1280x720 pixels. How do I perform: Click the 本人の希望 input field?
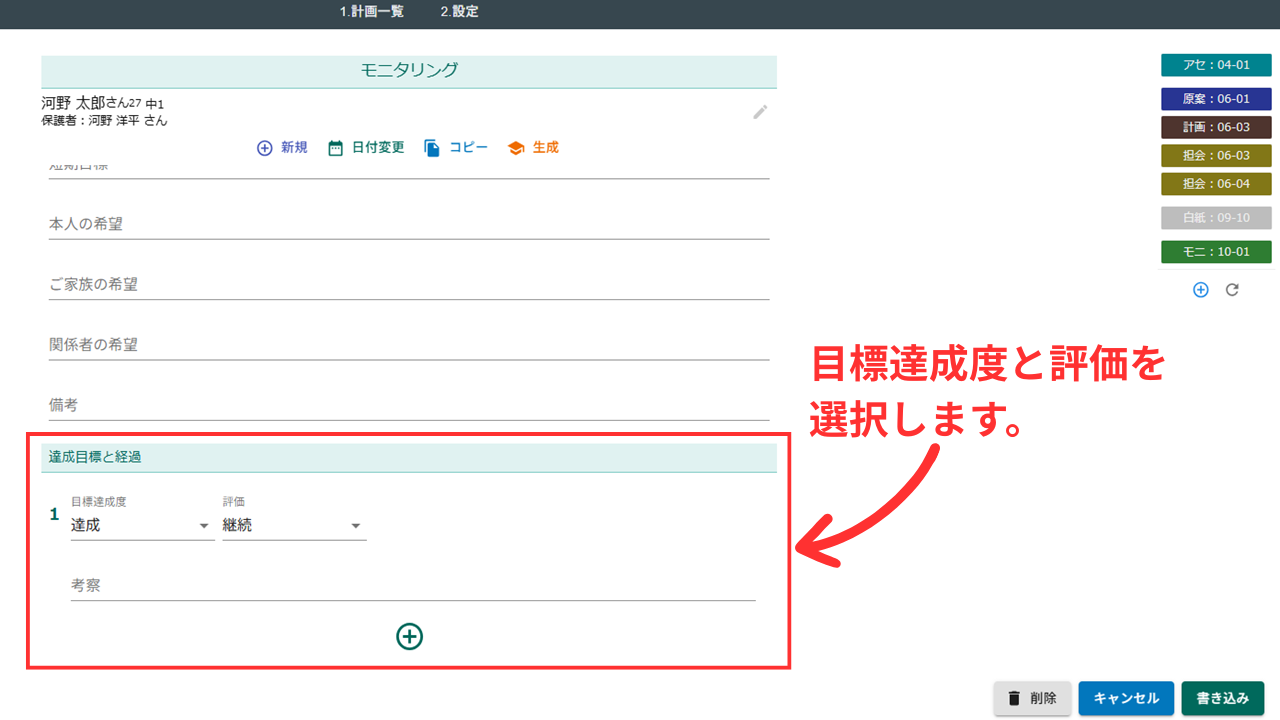pyautogui.click(x=408, y=225)
